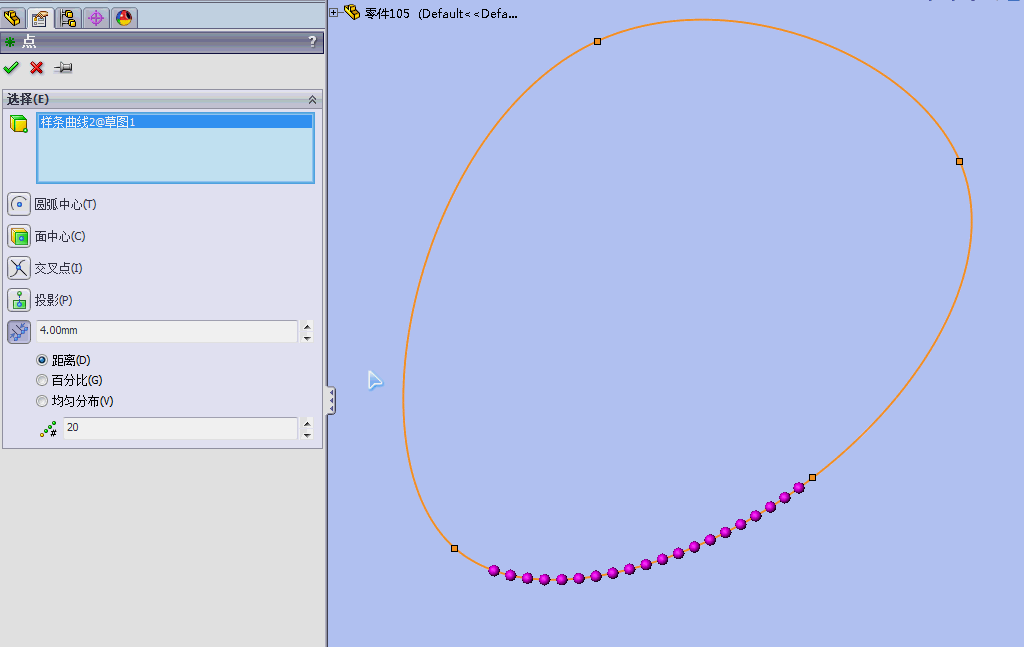
Task: Decrease the number of reference points
Action: click(308, 434)
